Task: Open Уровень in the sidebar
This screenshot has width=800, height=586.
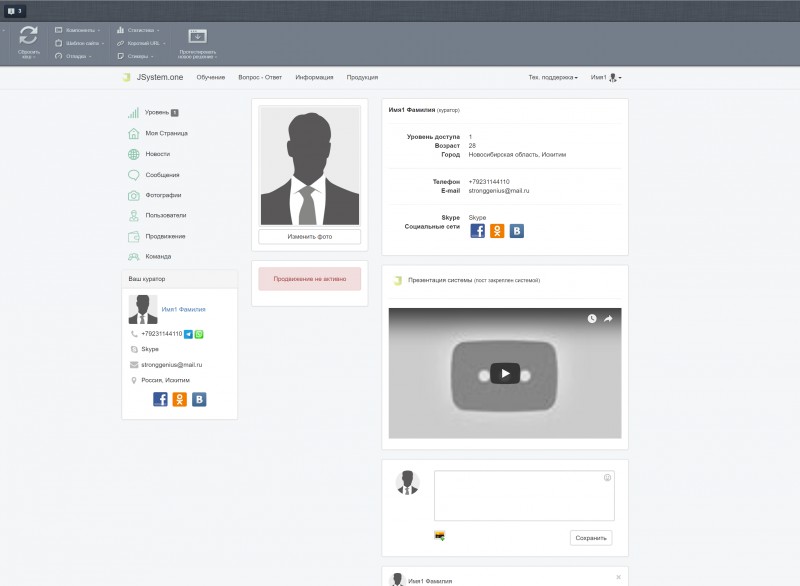Action: click(x=153, y=113)
